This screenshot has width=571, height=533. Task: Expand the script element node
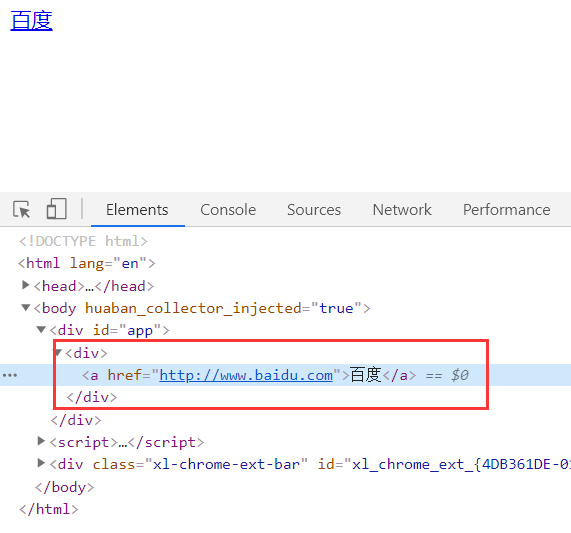click(41, 441)
